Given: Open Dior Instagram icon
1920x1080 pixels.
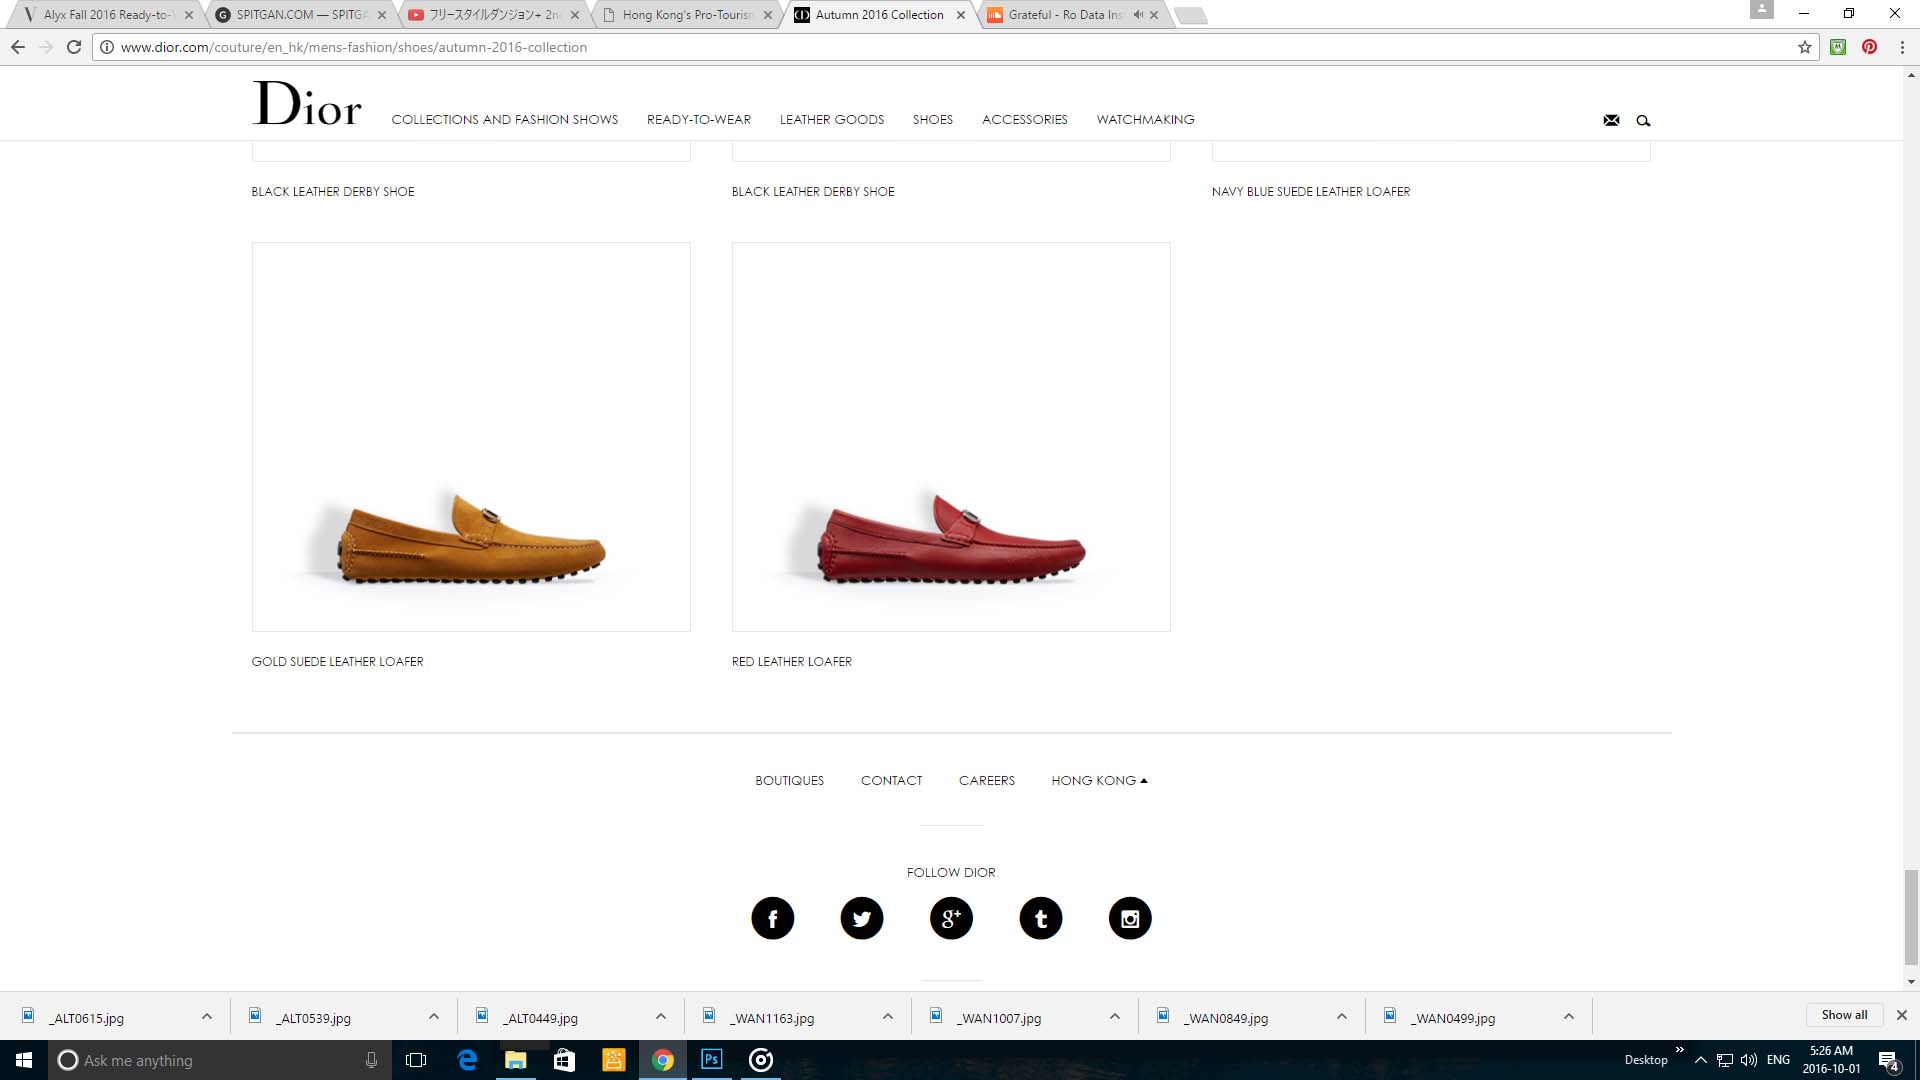Looking at the screenshot, I should pyautogui.click(x=1130, y=918).
